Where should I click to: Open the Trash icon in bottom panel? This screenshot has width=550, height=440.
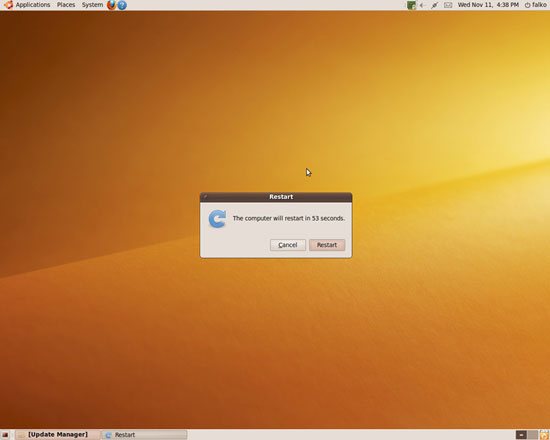pyautogui.click(x=544, y=435)
